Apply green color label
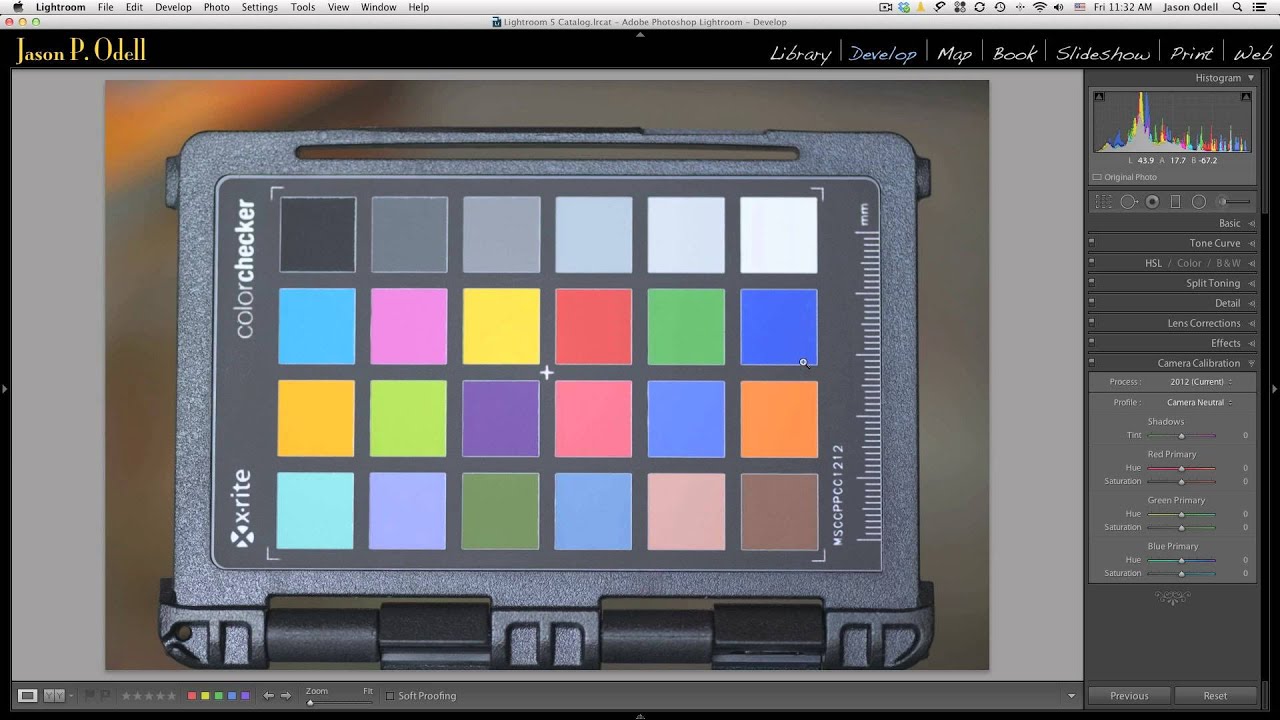 coord(219,695)
